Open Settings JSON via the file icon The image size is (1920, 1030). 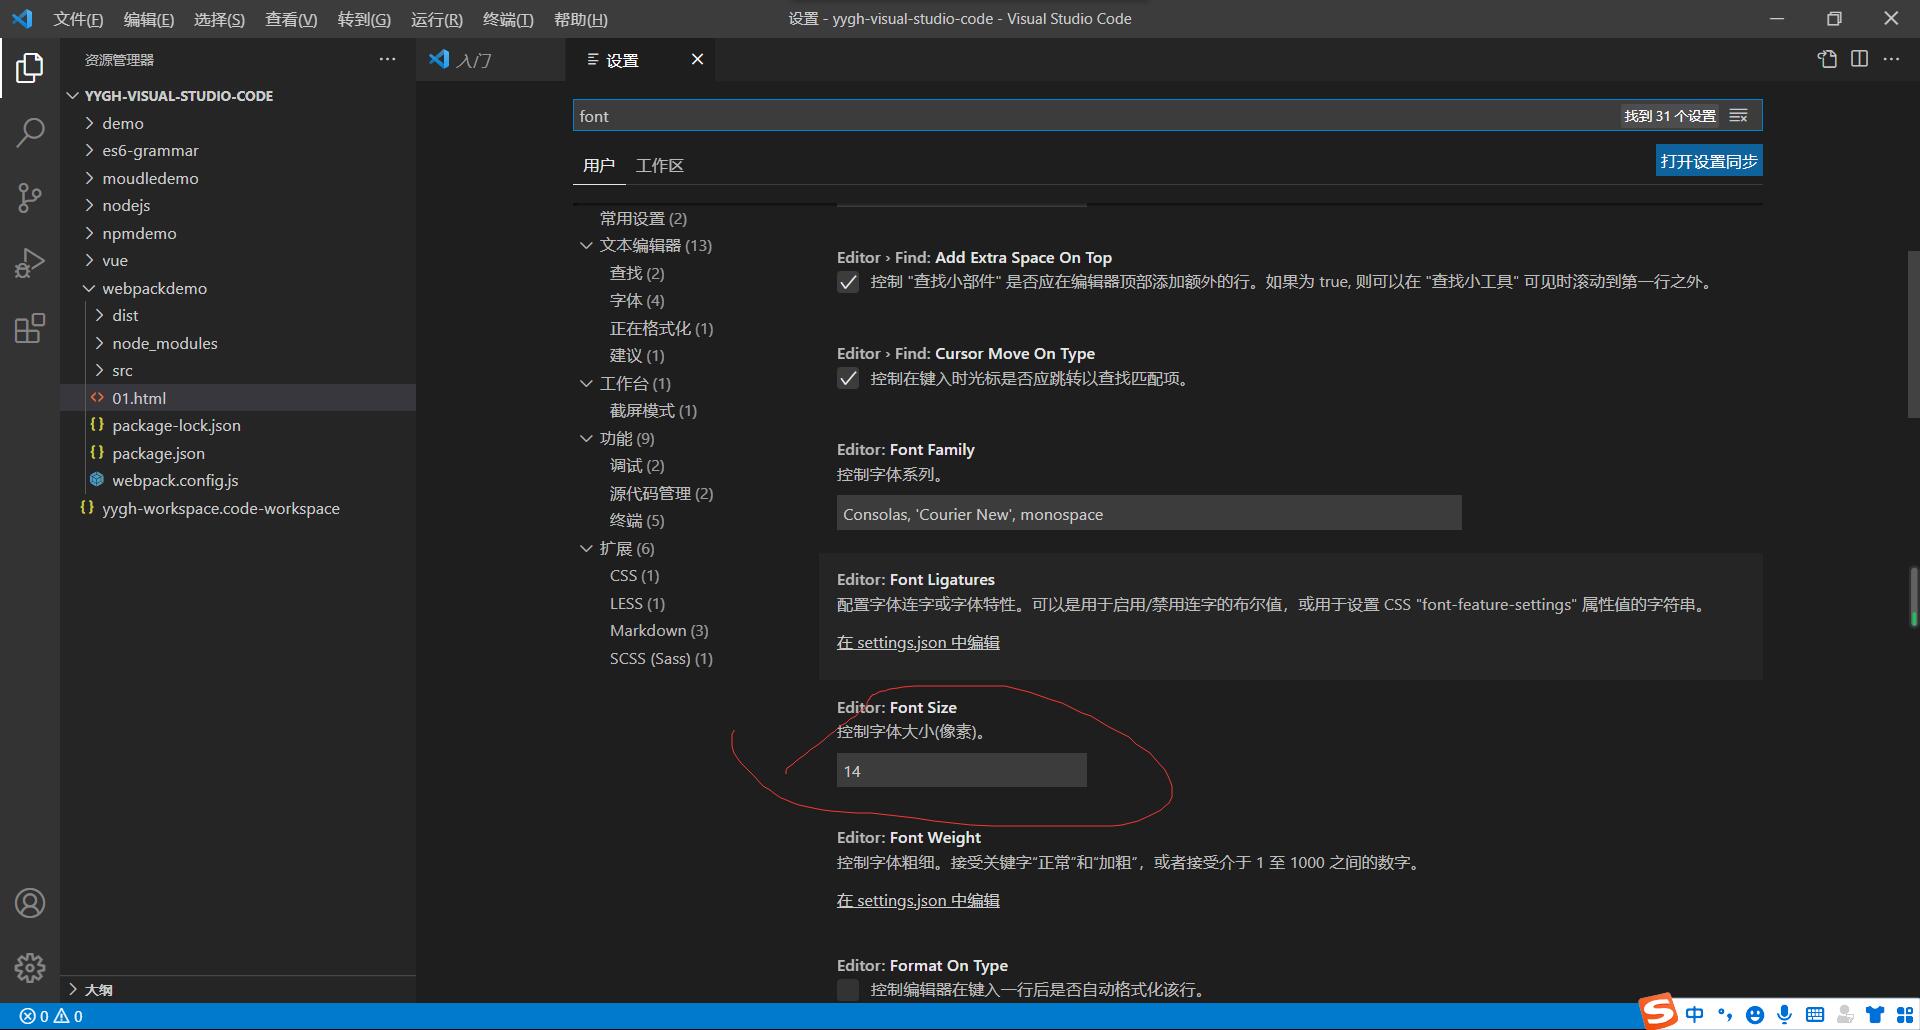coord(1829,59)
